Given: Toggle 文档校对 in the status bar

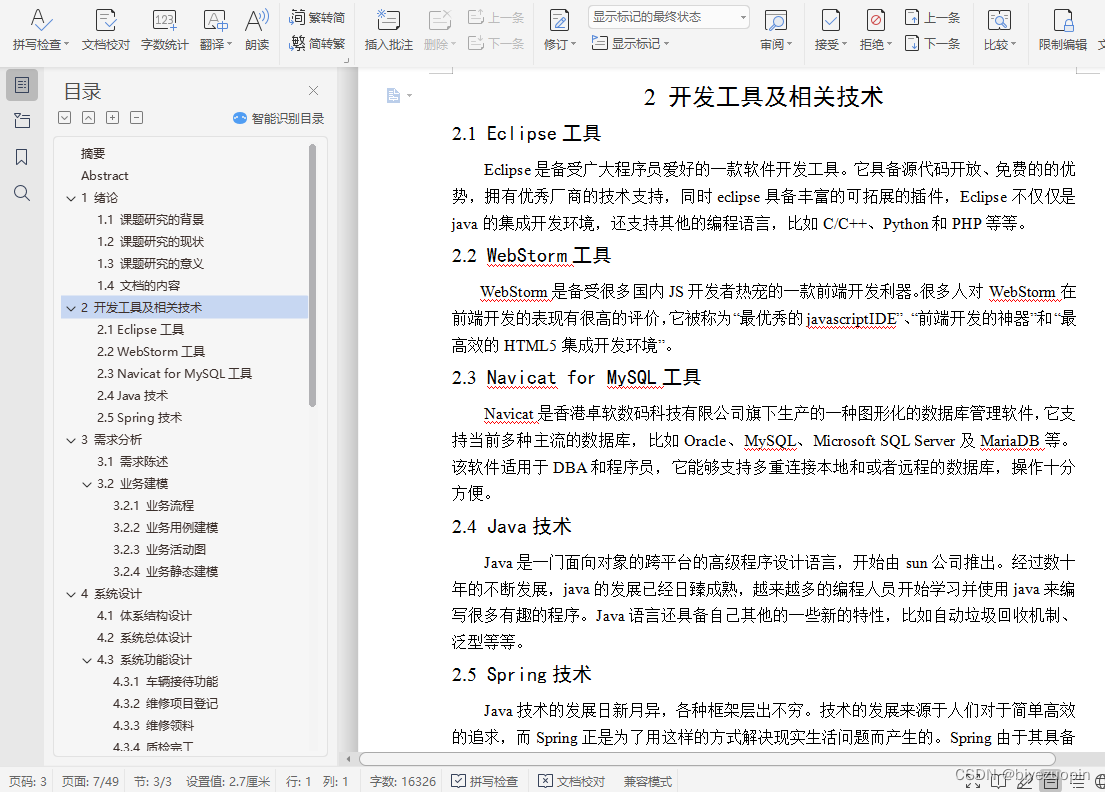Looking at the screenshot, I should pyautogui.click(x=572, y=781).
